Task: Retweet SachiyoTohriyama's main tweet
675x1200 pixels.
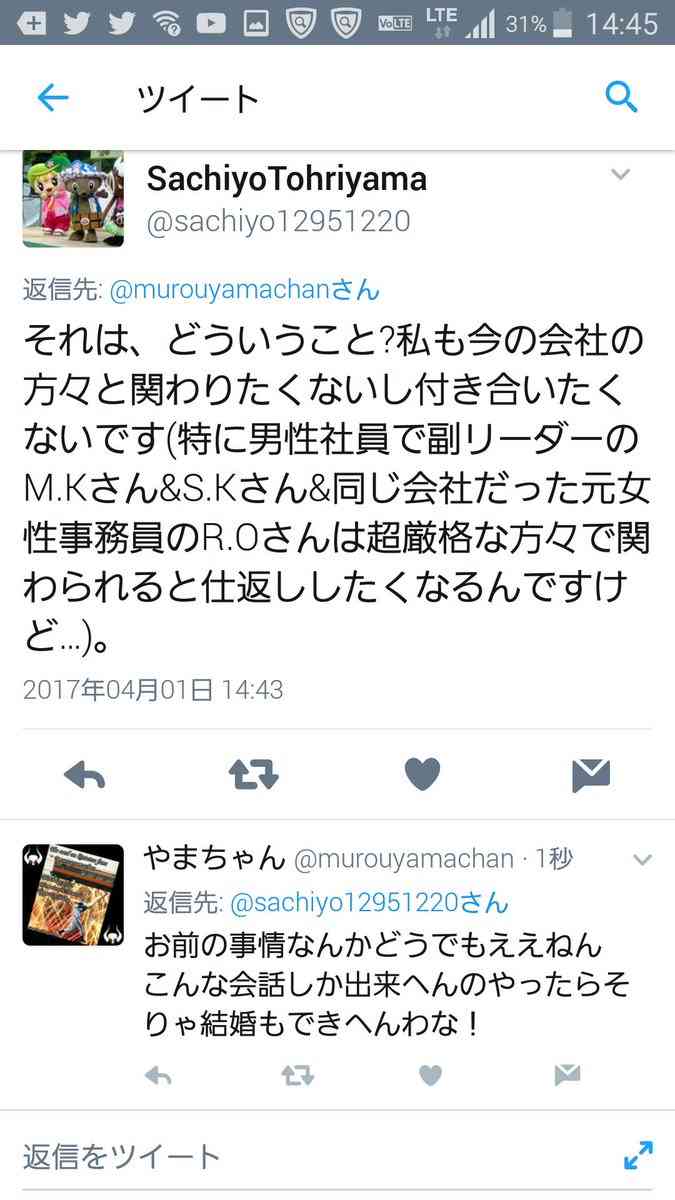Action: pyautogui.click(x=253, y=775)
